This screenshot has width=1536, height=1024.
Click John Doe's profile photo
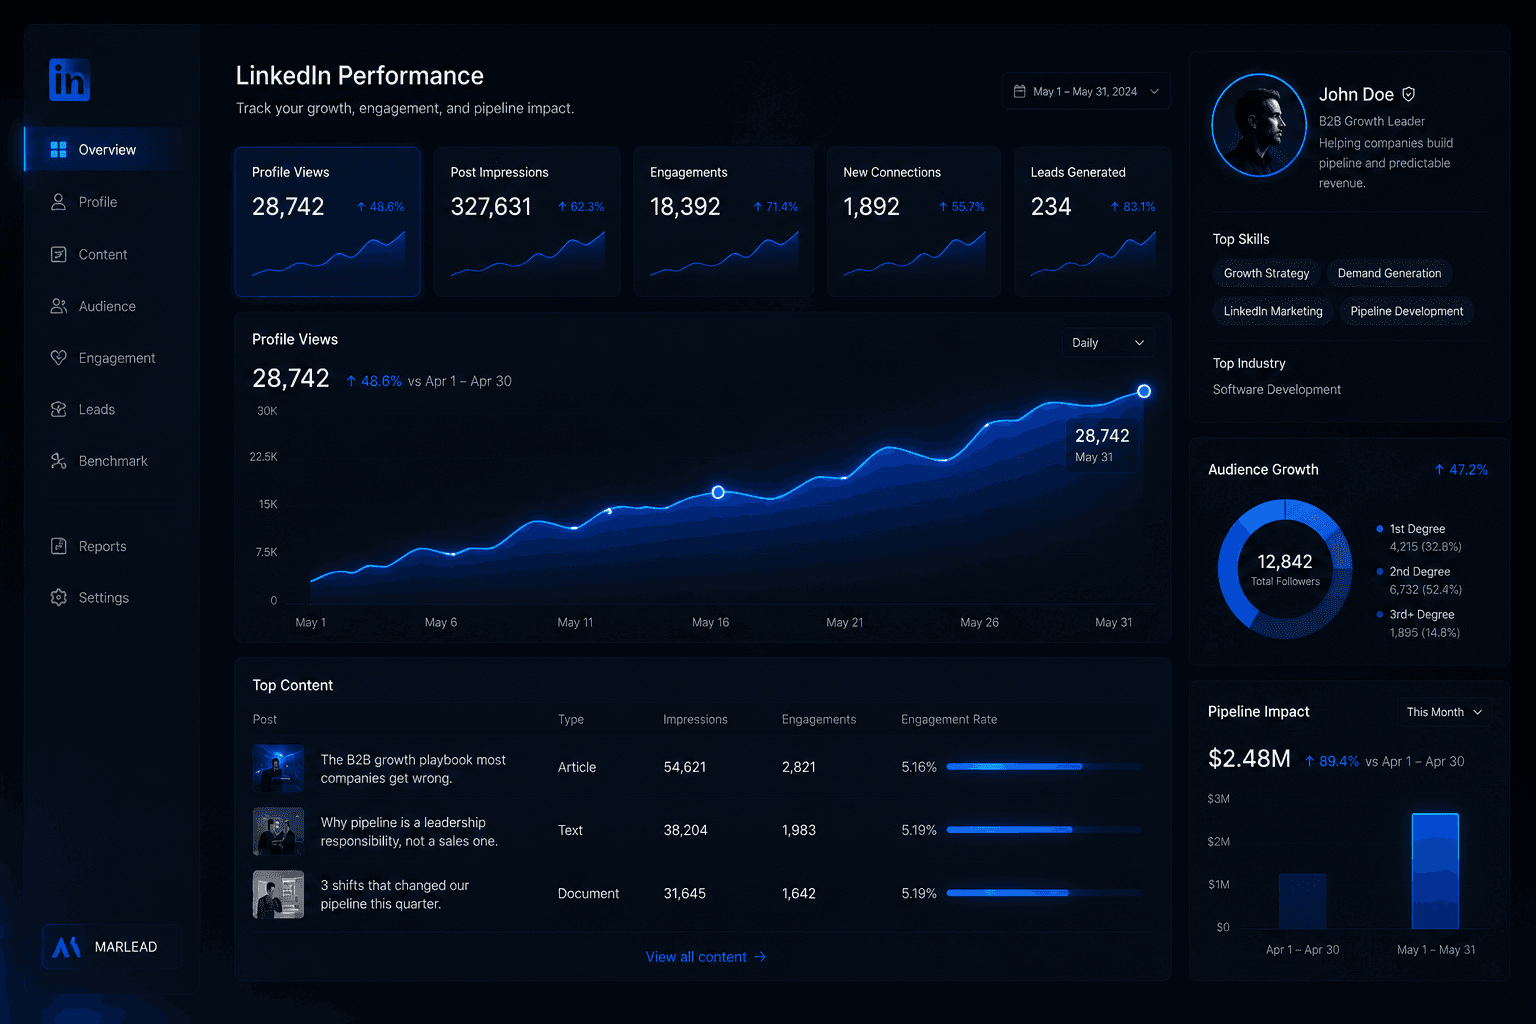[1259, 125]
